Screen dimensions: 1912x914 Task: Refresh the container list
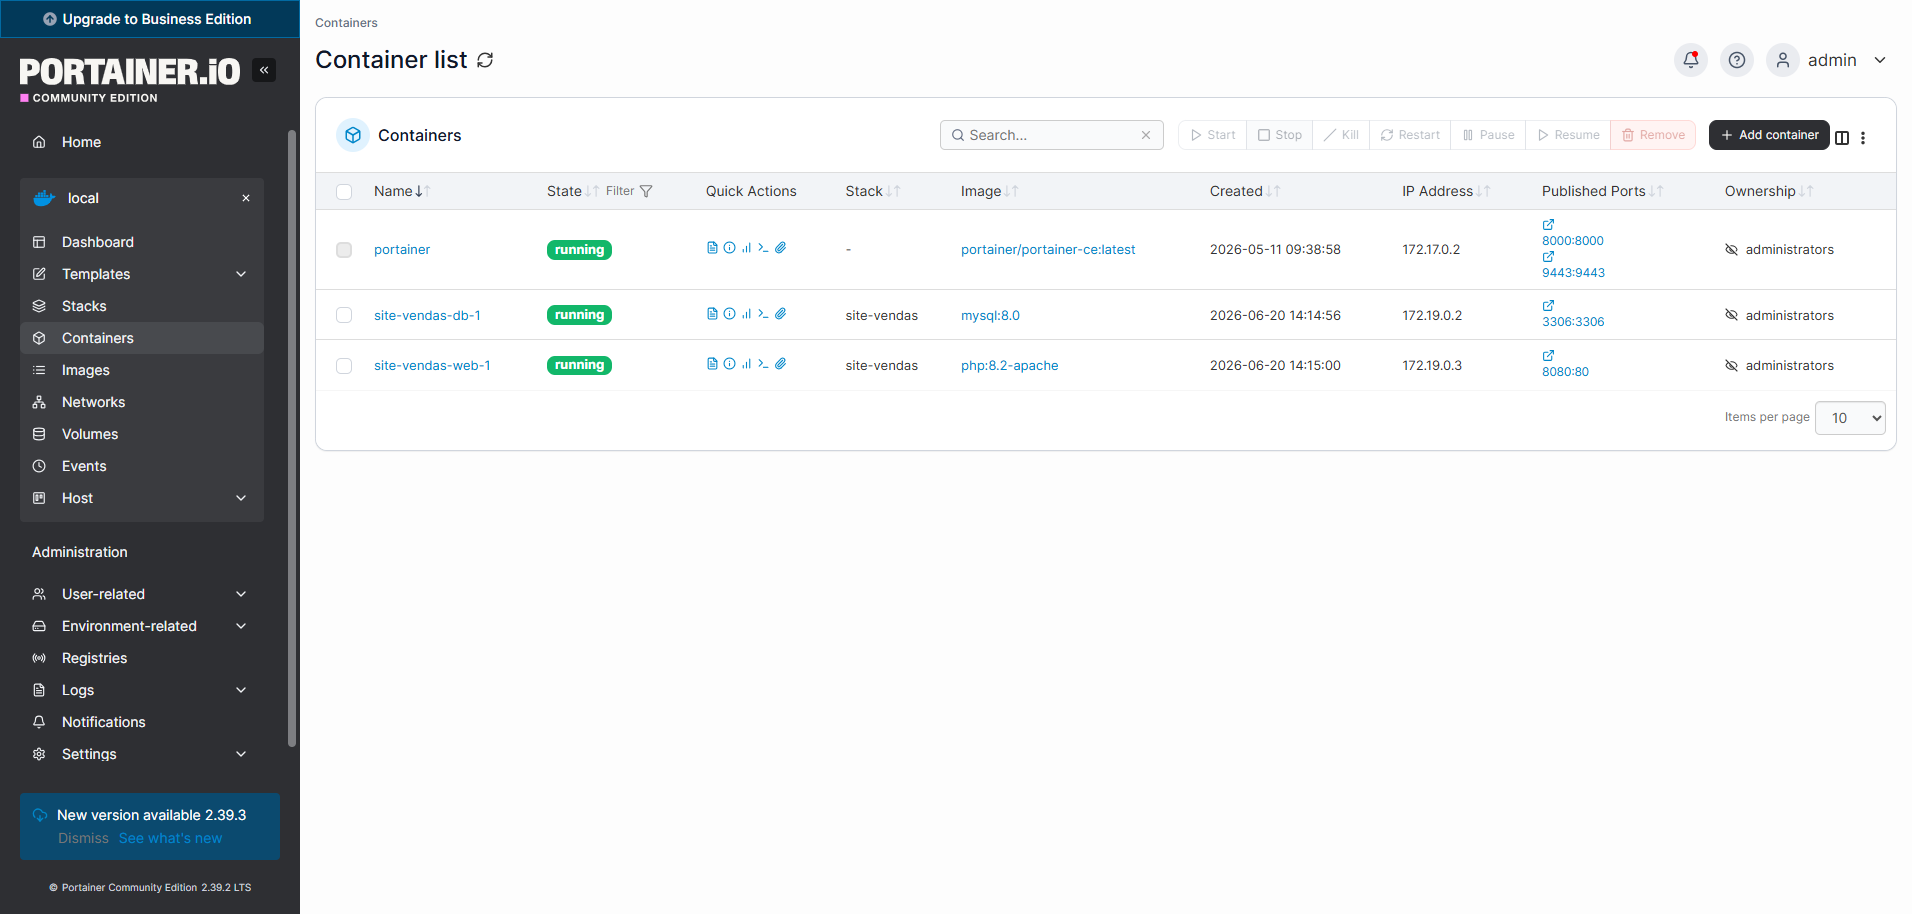coord(485,60)
